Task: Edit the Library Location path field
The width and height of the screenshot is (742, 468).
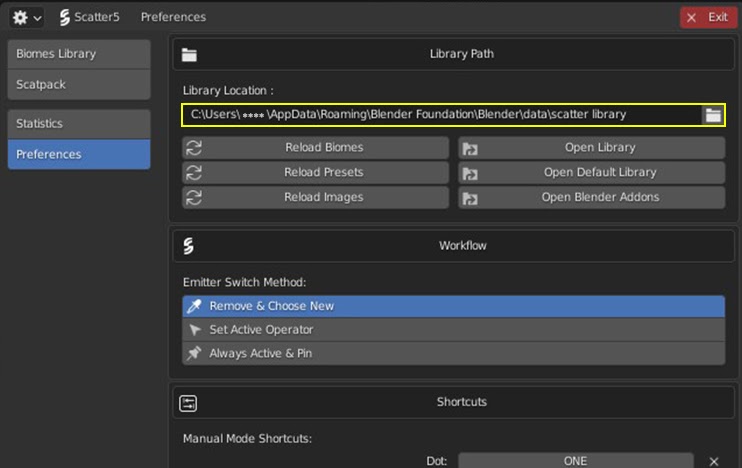Action: (x=441, y=115)
